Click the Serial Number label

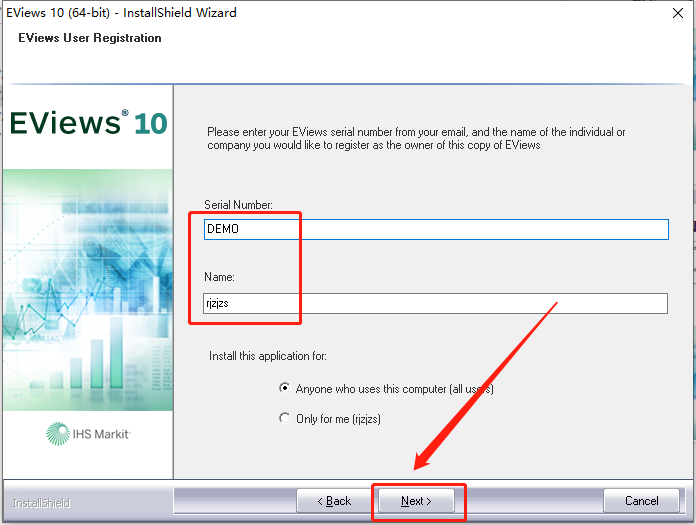238,205
